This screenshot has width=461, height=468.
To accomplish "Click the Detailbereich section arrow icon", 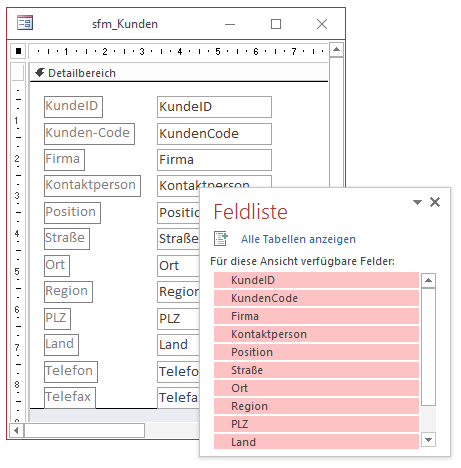I will pyautogui.click(x=40, y=73).
